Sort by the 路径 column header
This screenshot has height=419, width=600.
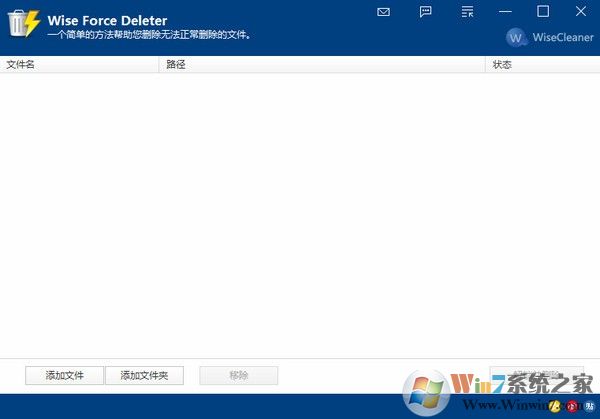coord(322,64)
